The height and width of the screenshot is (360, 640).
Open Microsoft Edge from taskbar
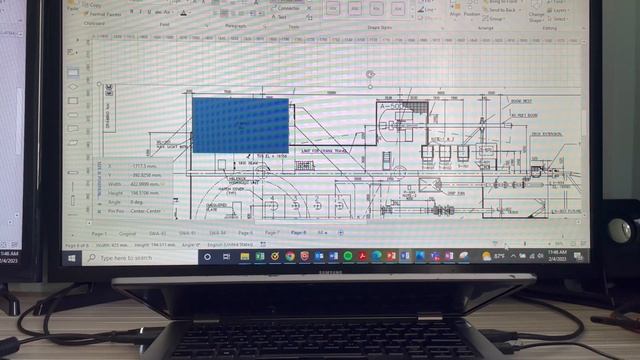click(x=377, y=256)
